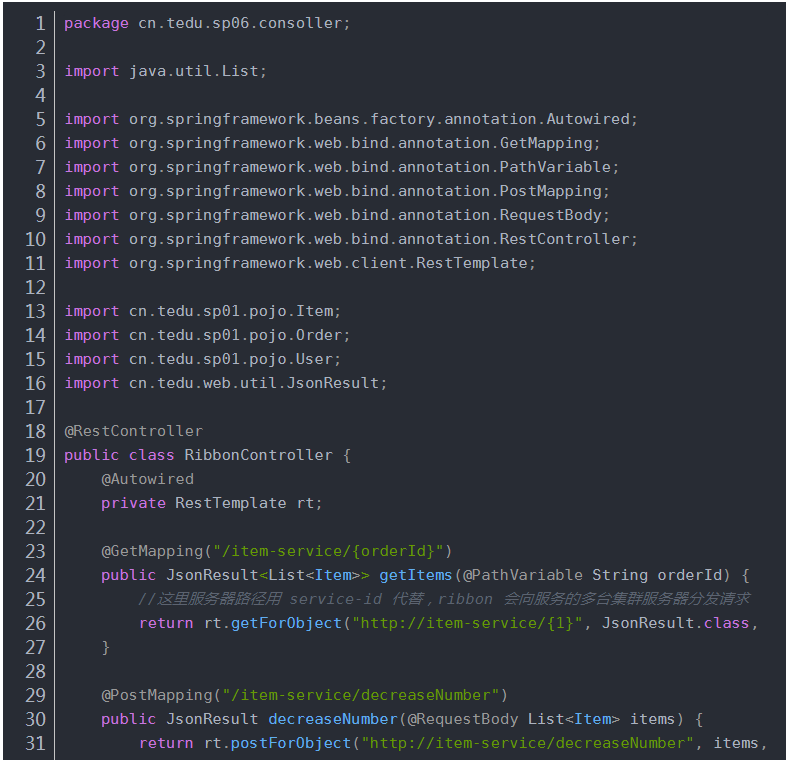Click the GetMapping import statement

point(332,143)
